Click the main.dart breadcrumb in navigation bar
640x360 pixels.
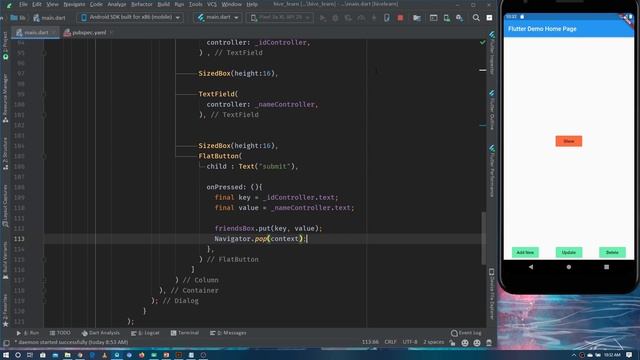point(49,18)
